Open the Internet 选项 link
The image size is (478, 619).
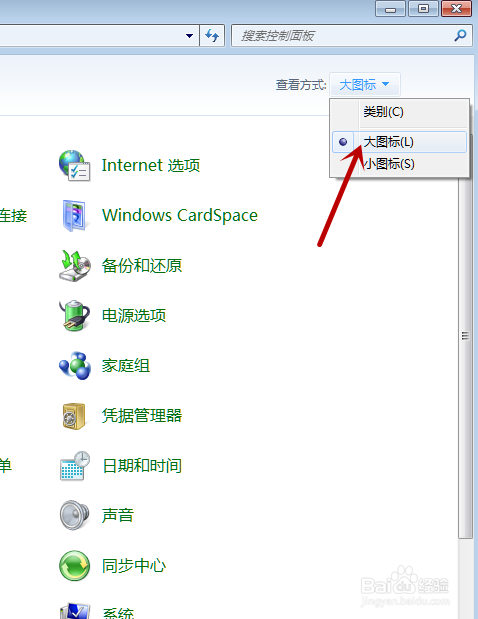tap(151, 165)
